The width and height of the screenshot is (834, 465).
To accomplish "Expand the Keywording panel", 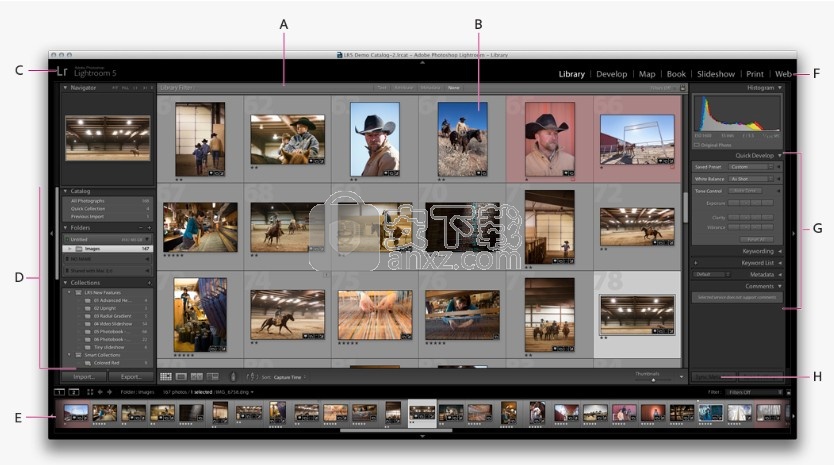I will point(780,251).
